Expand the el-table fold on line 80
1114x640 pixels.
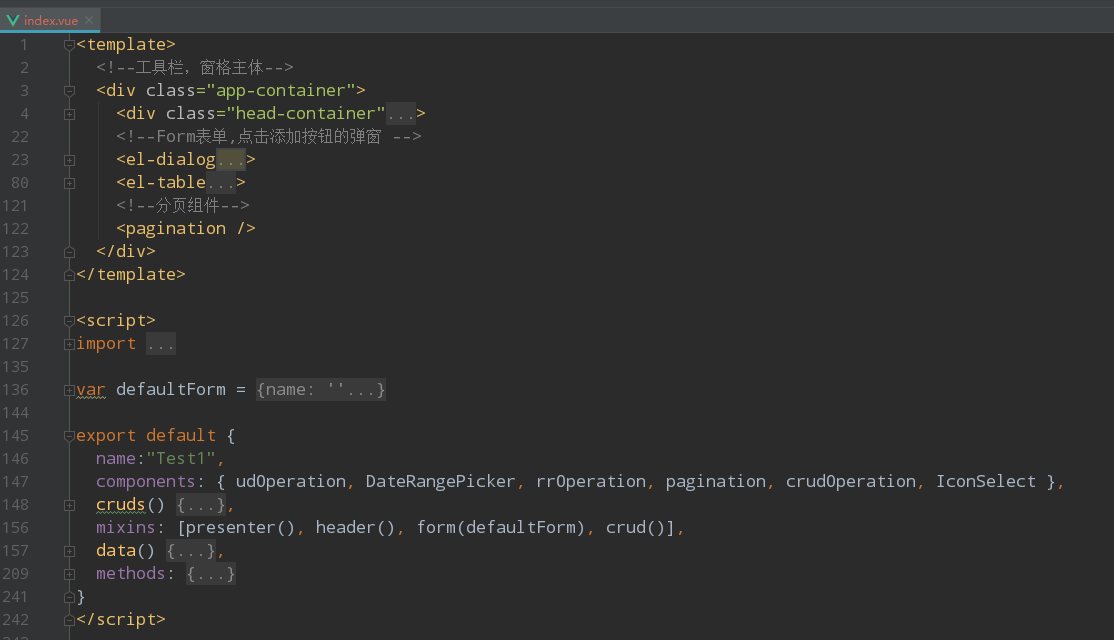69,183
